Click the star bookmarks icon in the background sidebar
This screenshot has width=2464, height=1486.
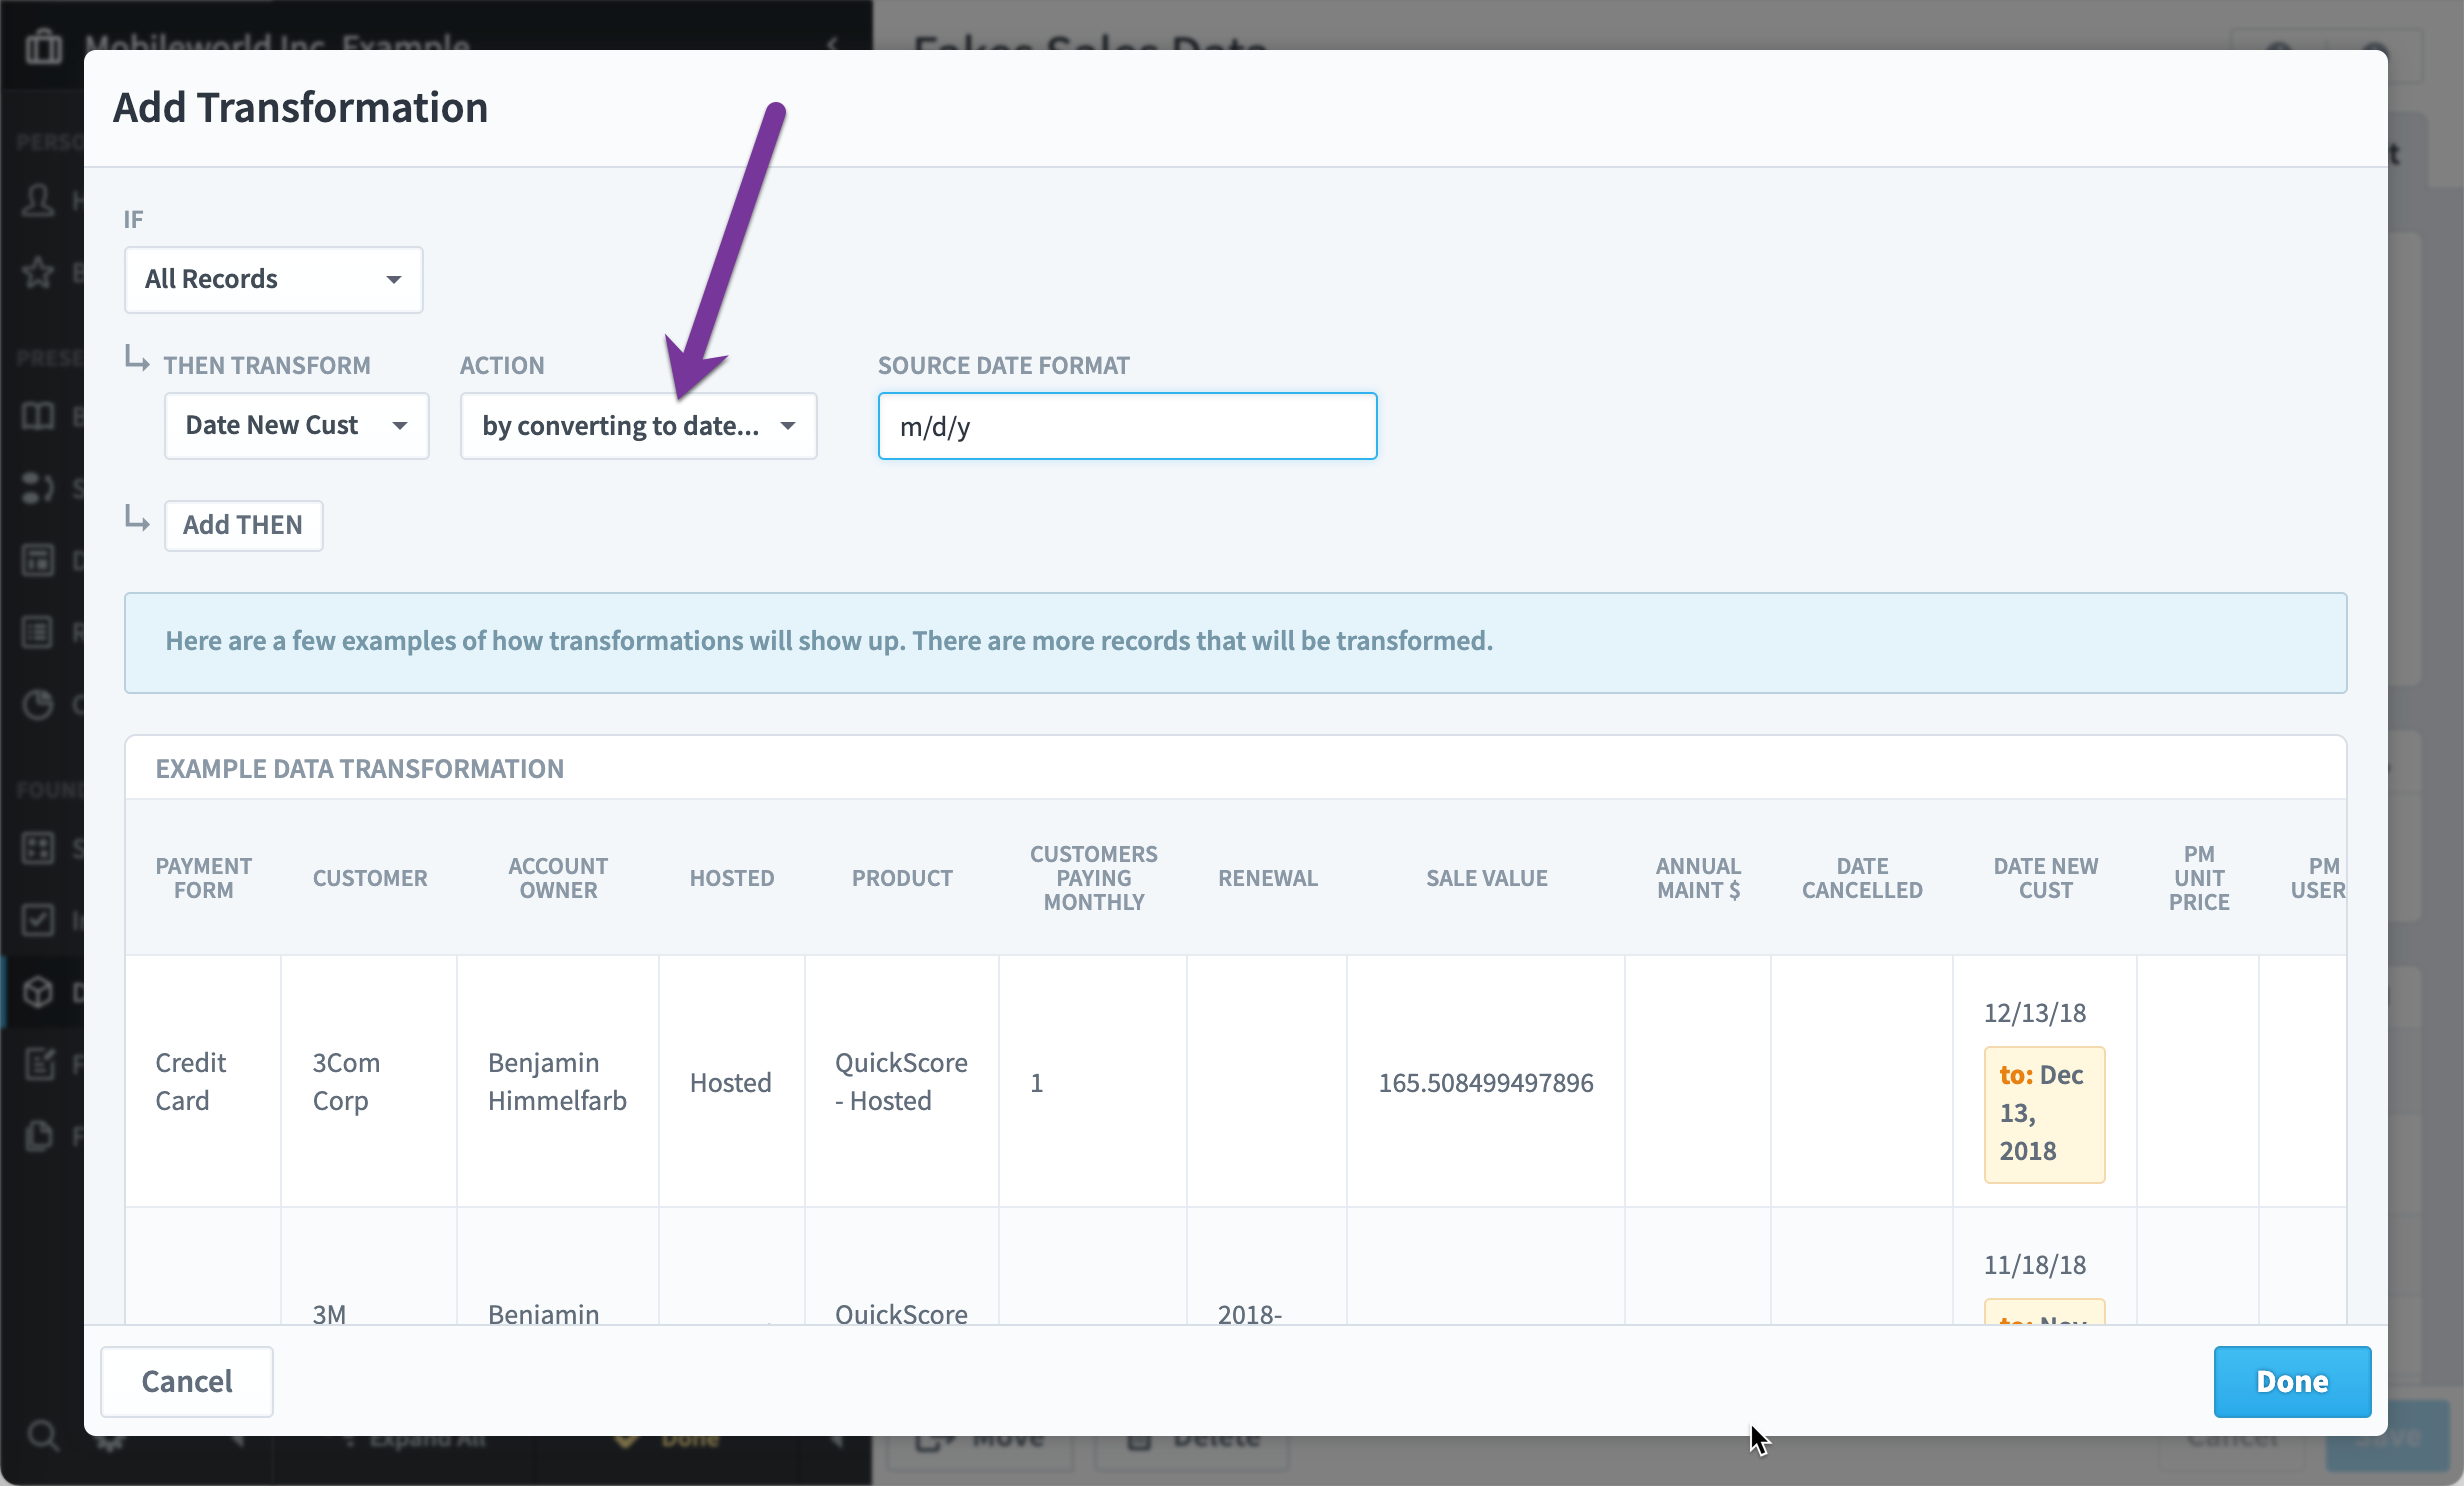[38, 272]
